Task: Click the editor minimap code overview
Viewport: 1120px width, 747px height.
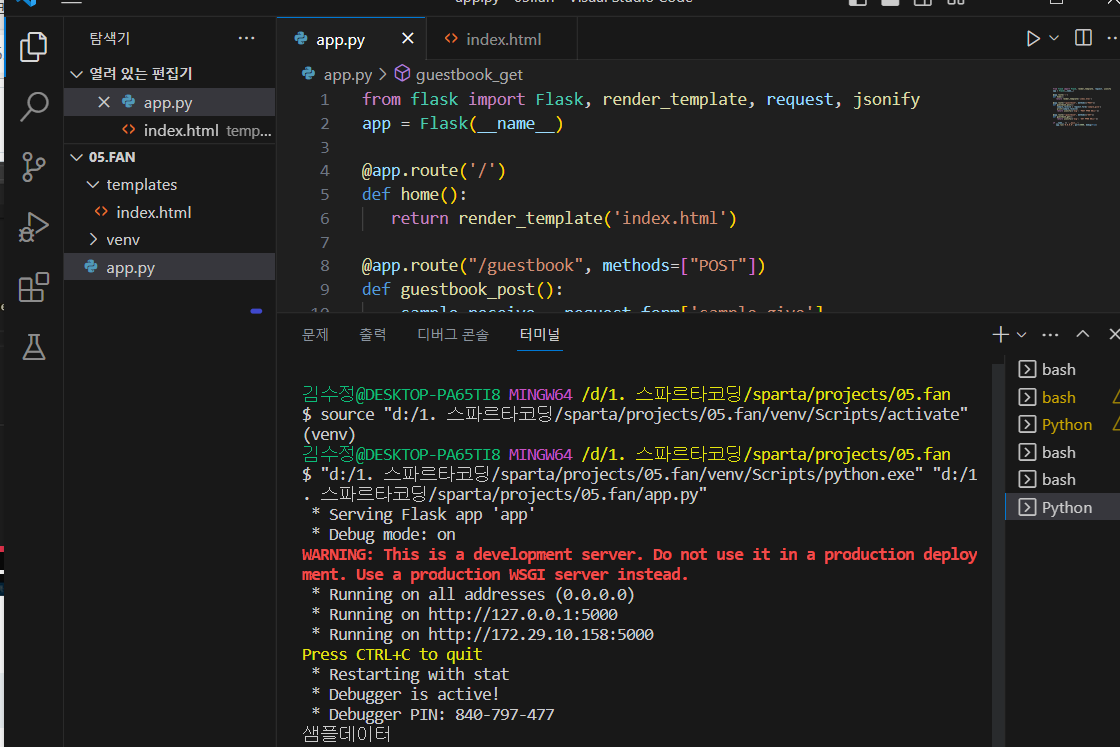Action: pyautogui.click(x=1081, y=107)
